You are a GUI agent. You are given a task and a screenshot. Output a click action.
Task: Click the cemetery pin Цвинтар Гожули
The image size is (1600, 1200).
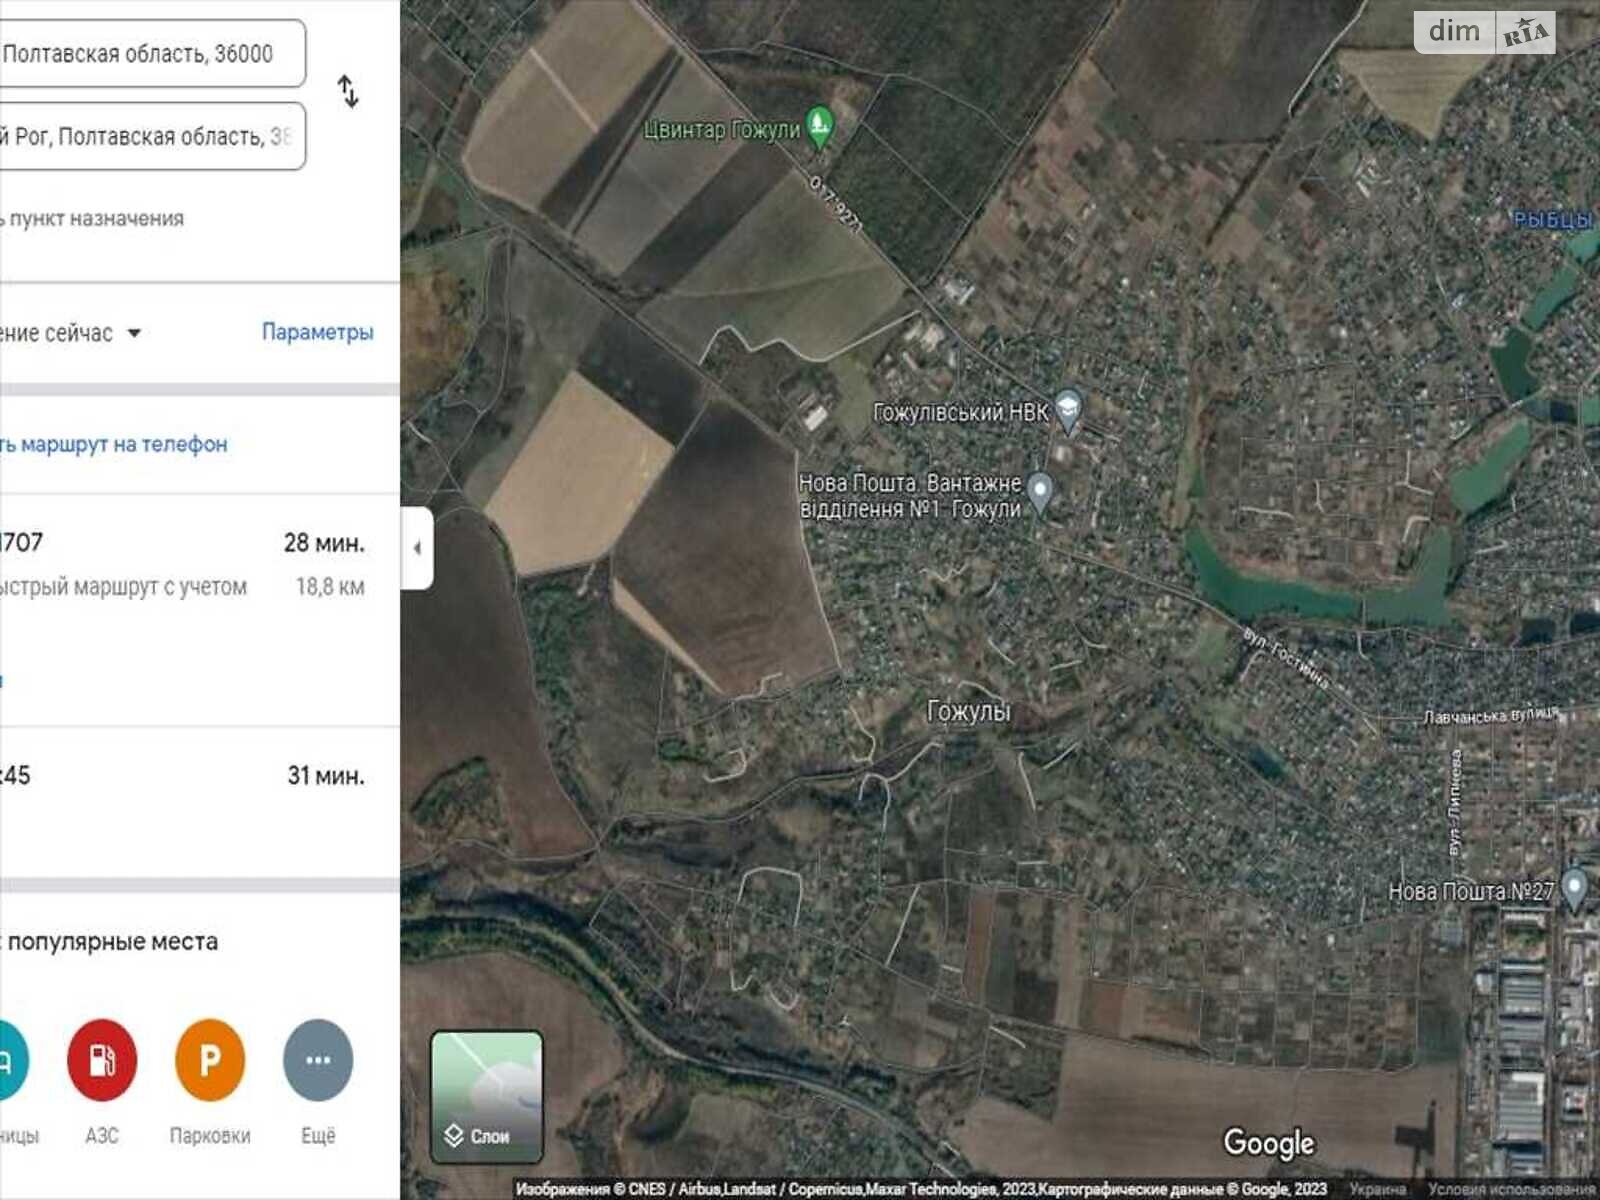tap(820, 127)
